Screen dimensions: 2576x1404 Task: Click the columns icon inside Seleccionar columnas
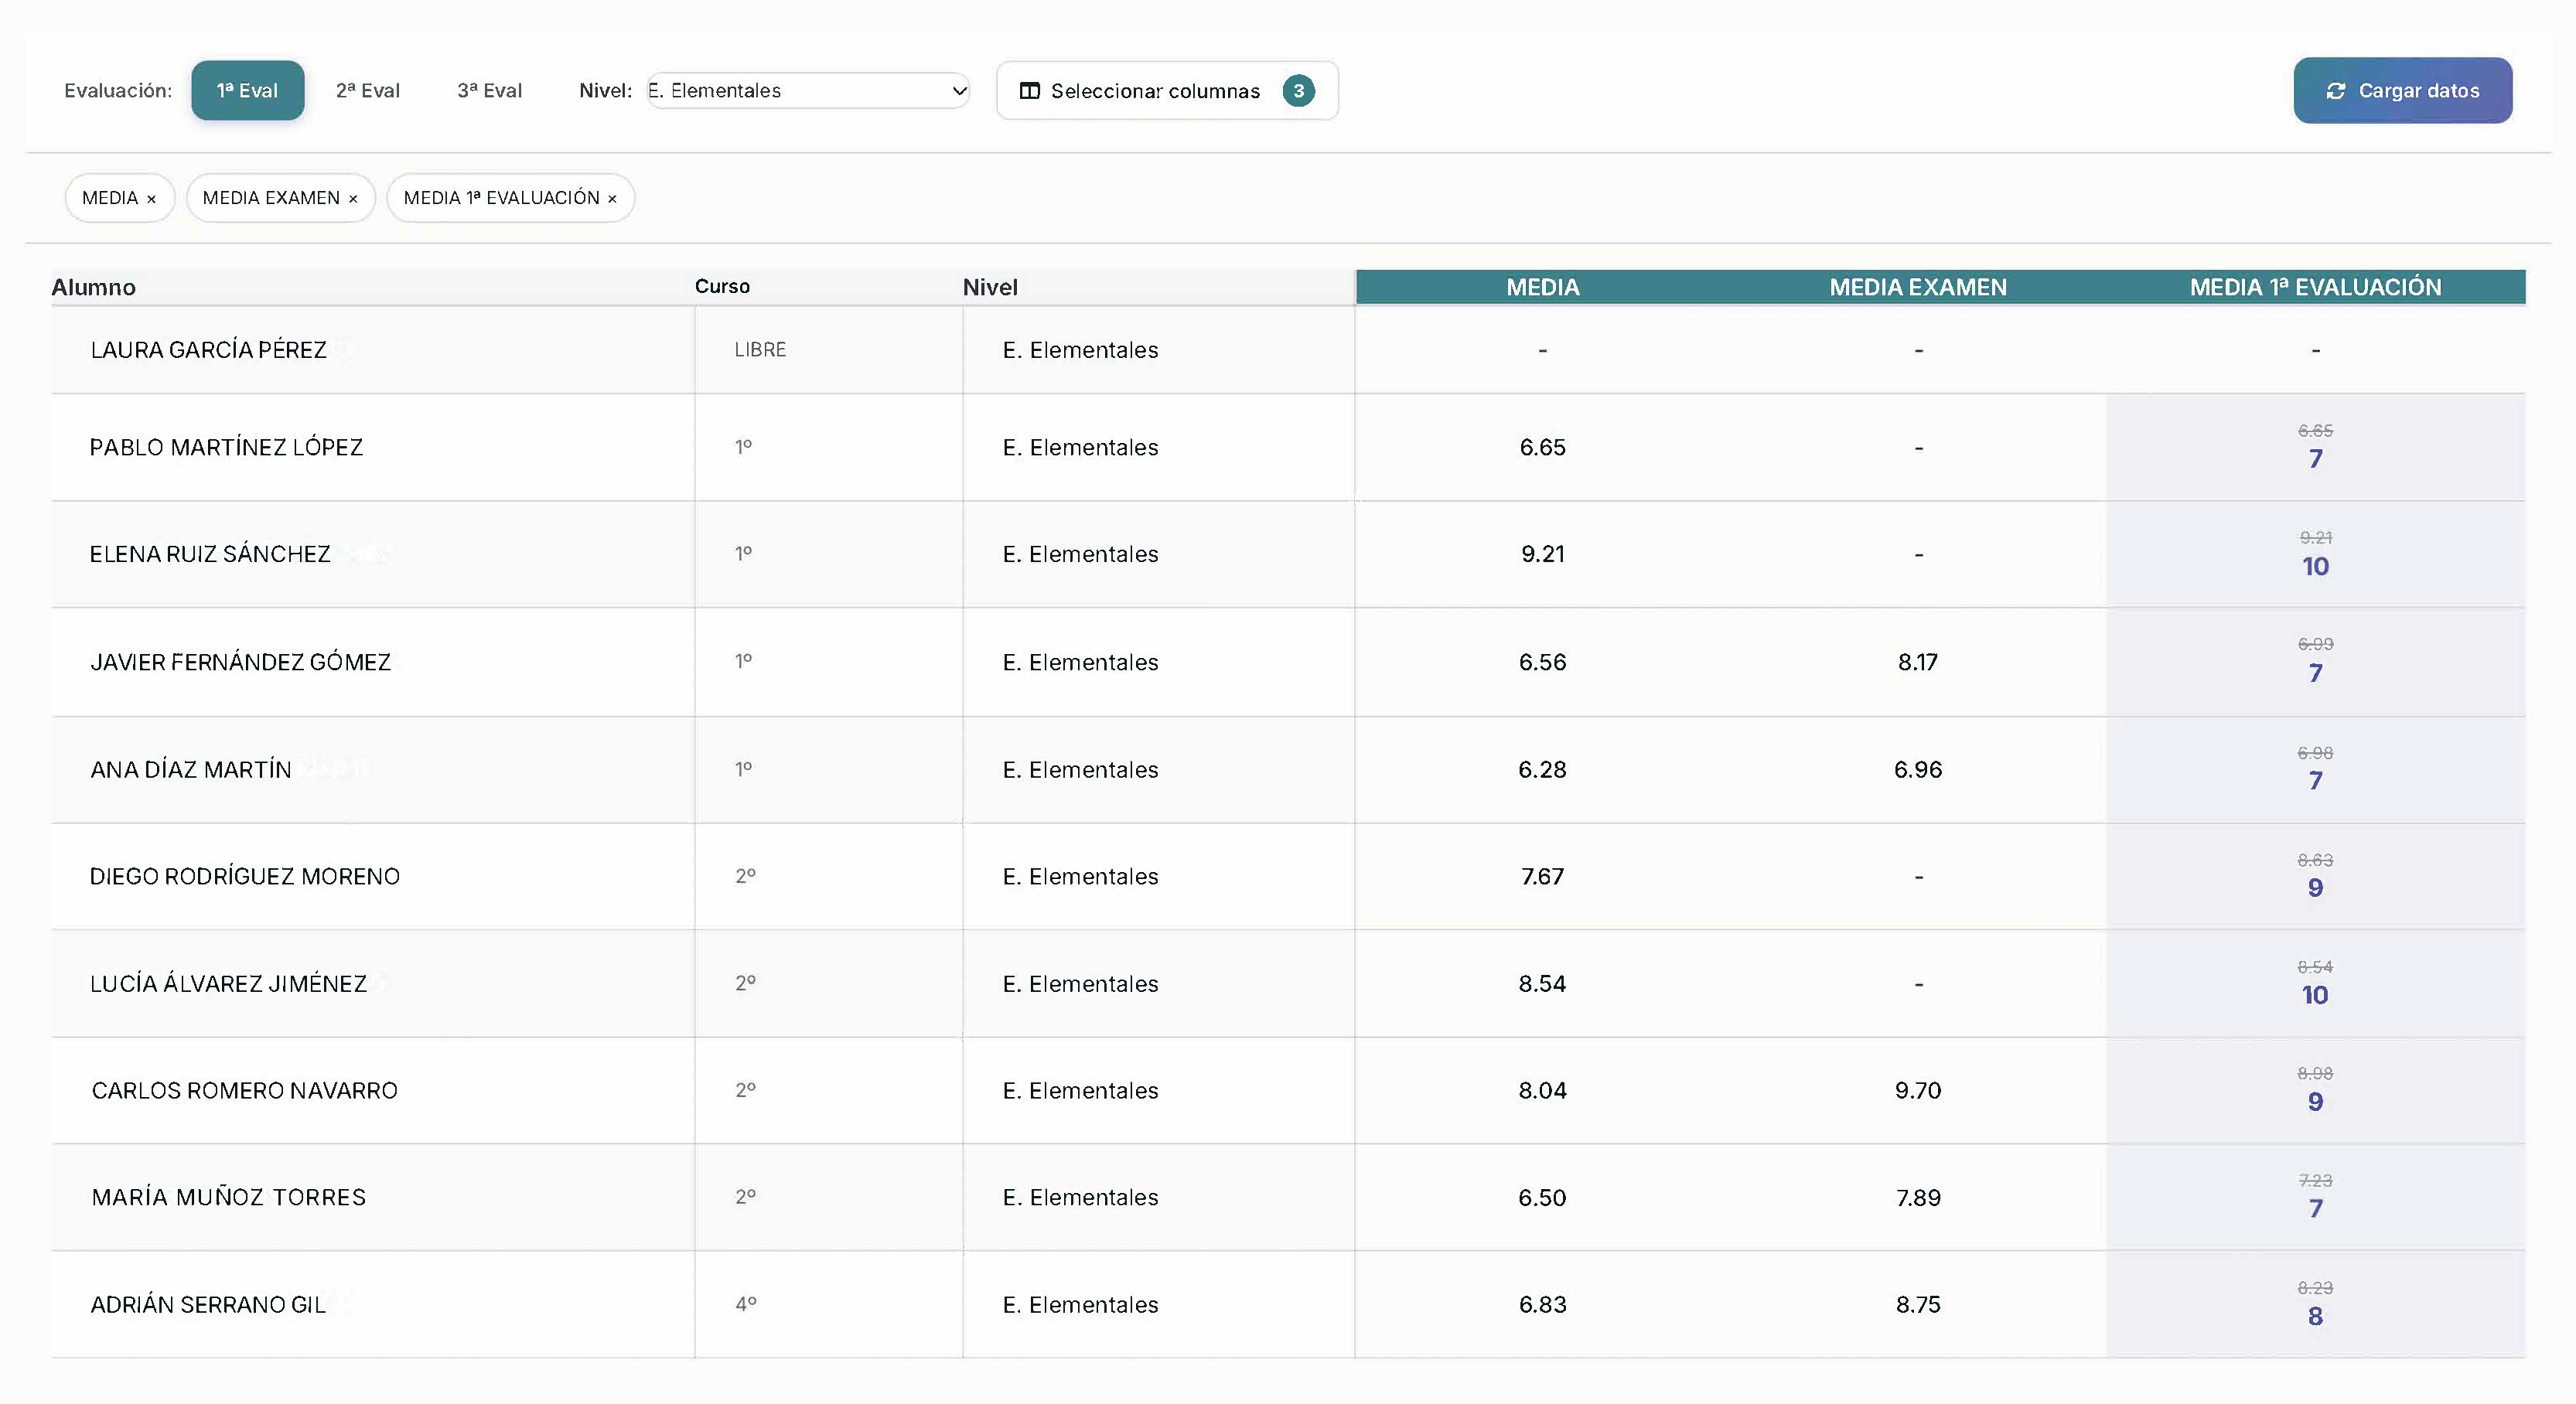pos(1029,91)
